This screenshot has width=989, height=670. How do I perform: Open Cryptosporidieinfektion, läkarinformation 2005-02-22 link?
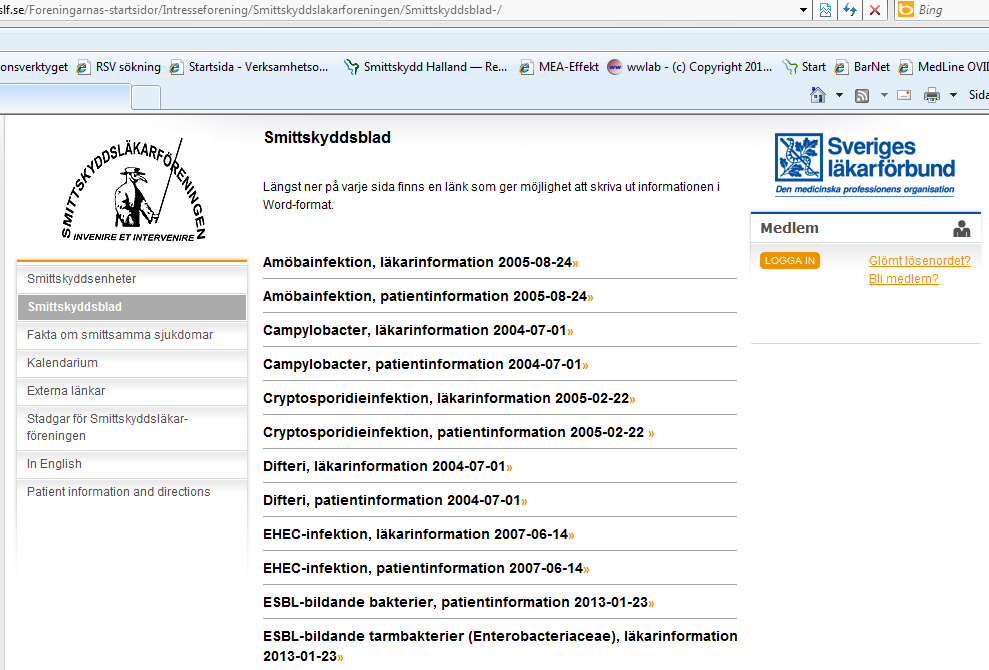[449, 399]
